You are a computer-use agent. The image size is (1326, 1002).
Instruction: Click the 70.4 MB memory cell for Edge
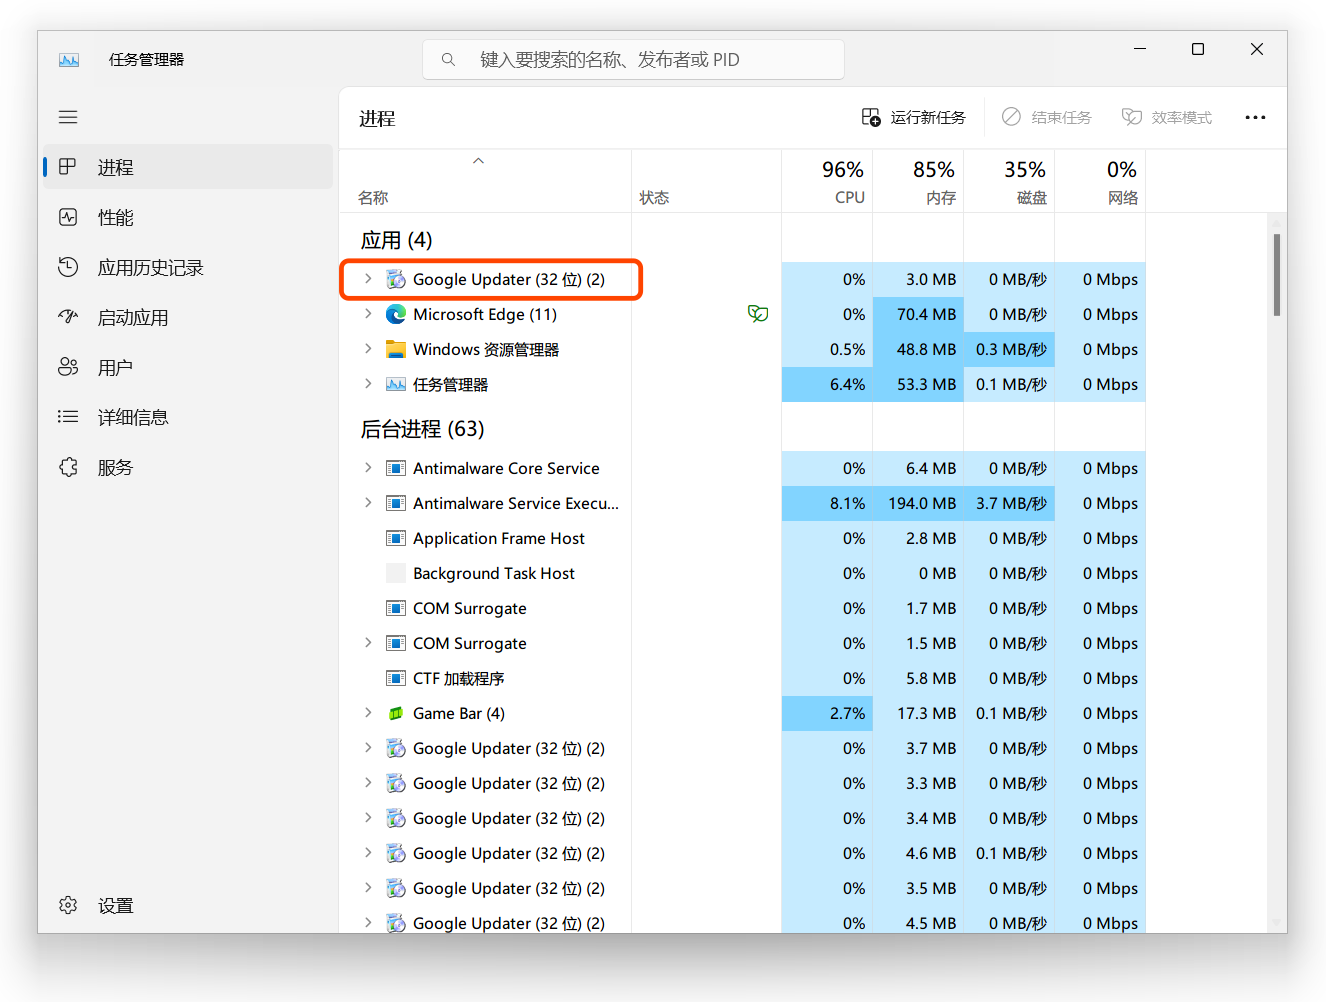pyautogui.click(x=918, y=314)
